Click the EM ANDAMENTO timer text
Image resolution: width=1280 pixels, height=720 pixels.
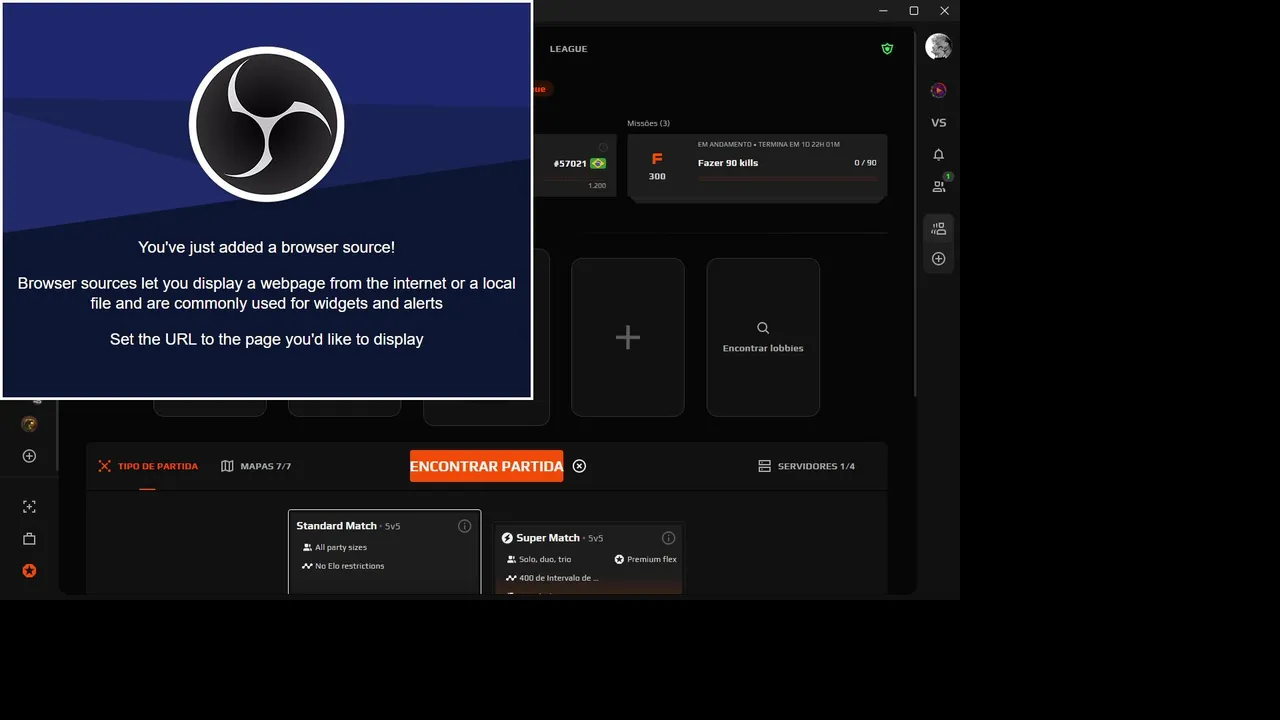click(768, 144)
